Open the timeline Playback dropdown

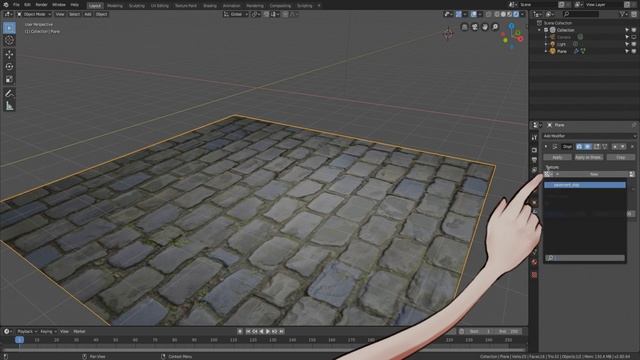tap(27, 331)
